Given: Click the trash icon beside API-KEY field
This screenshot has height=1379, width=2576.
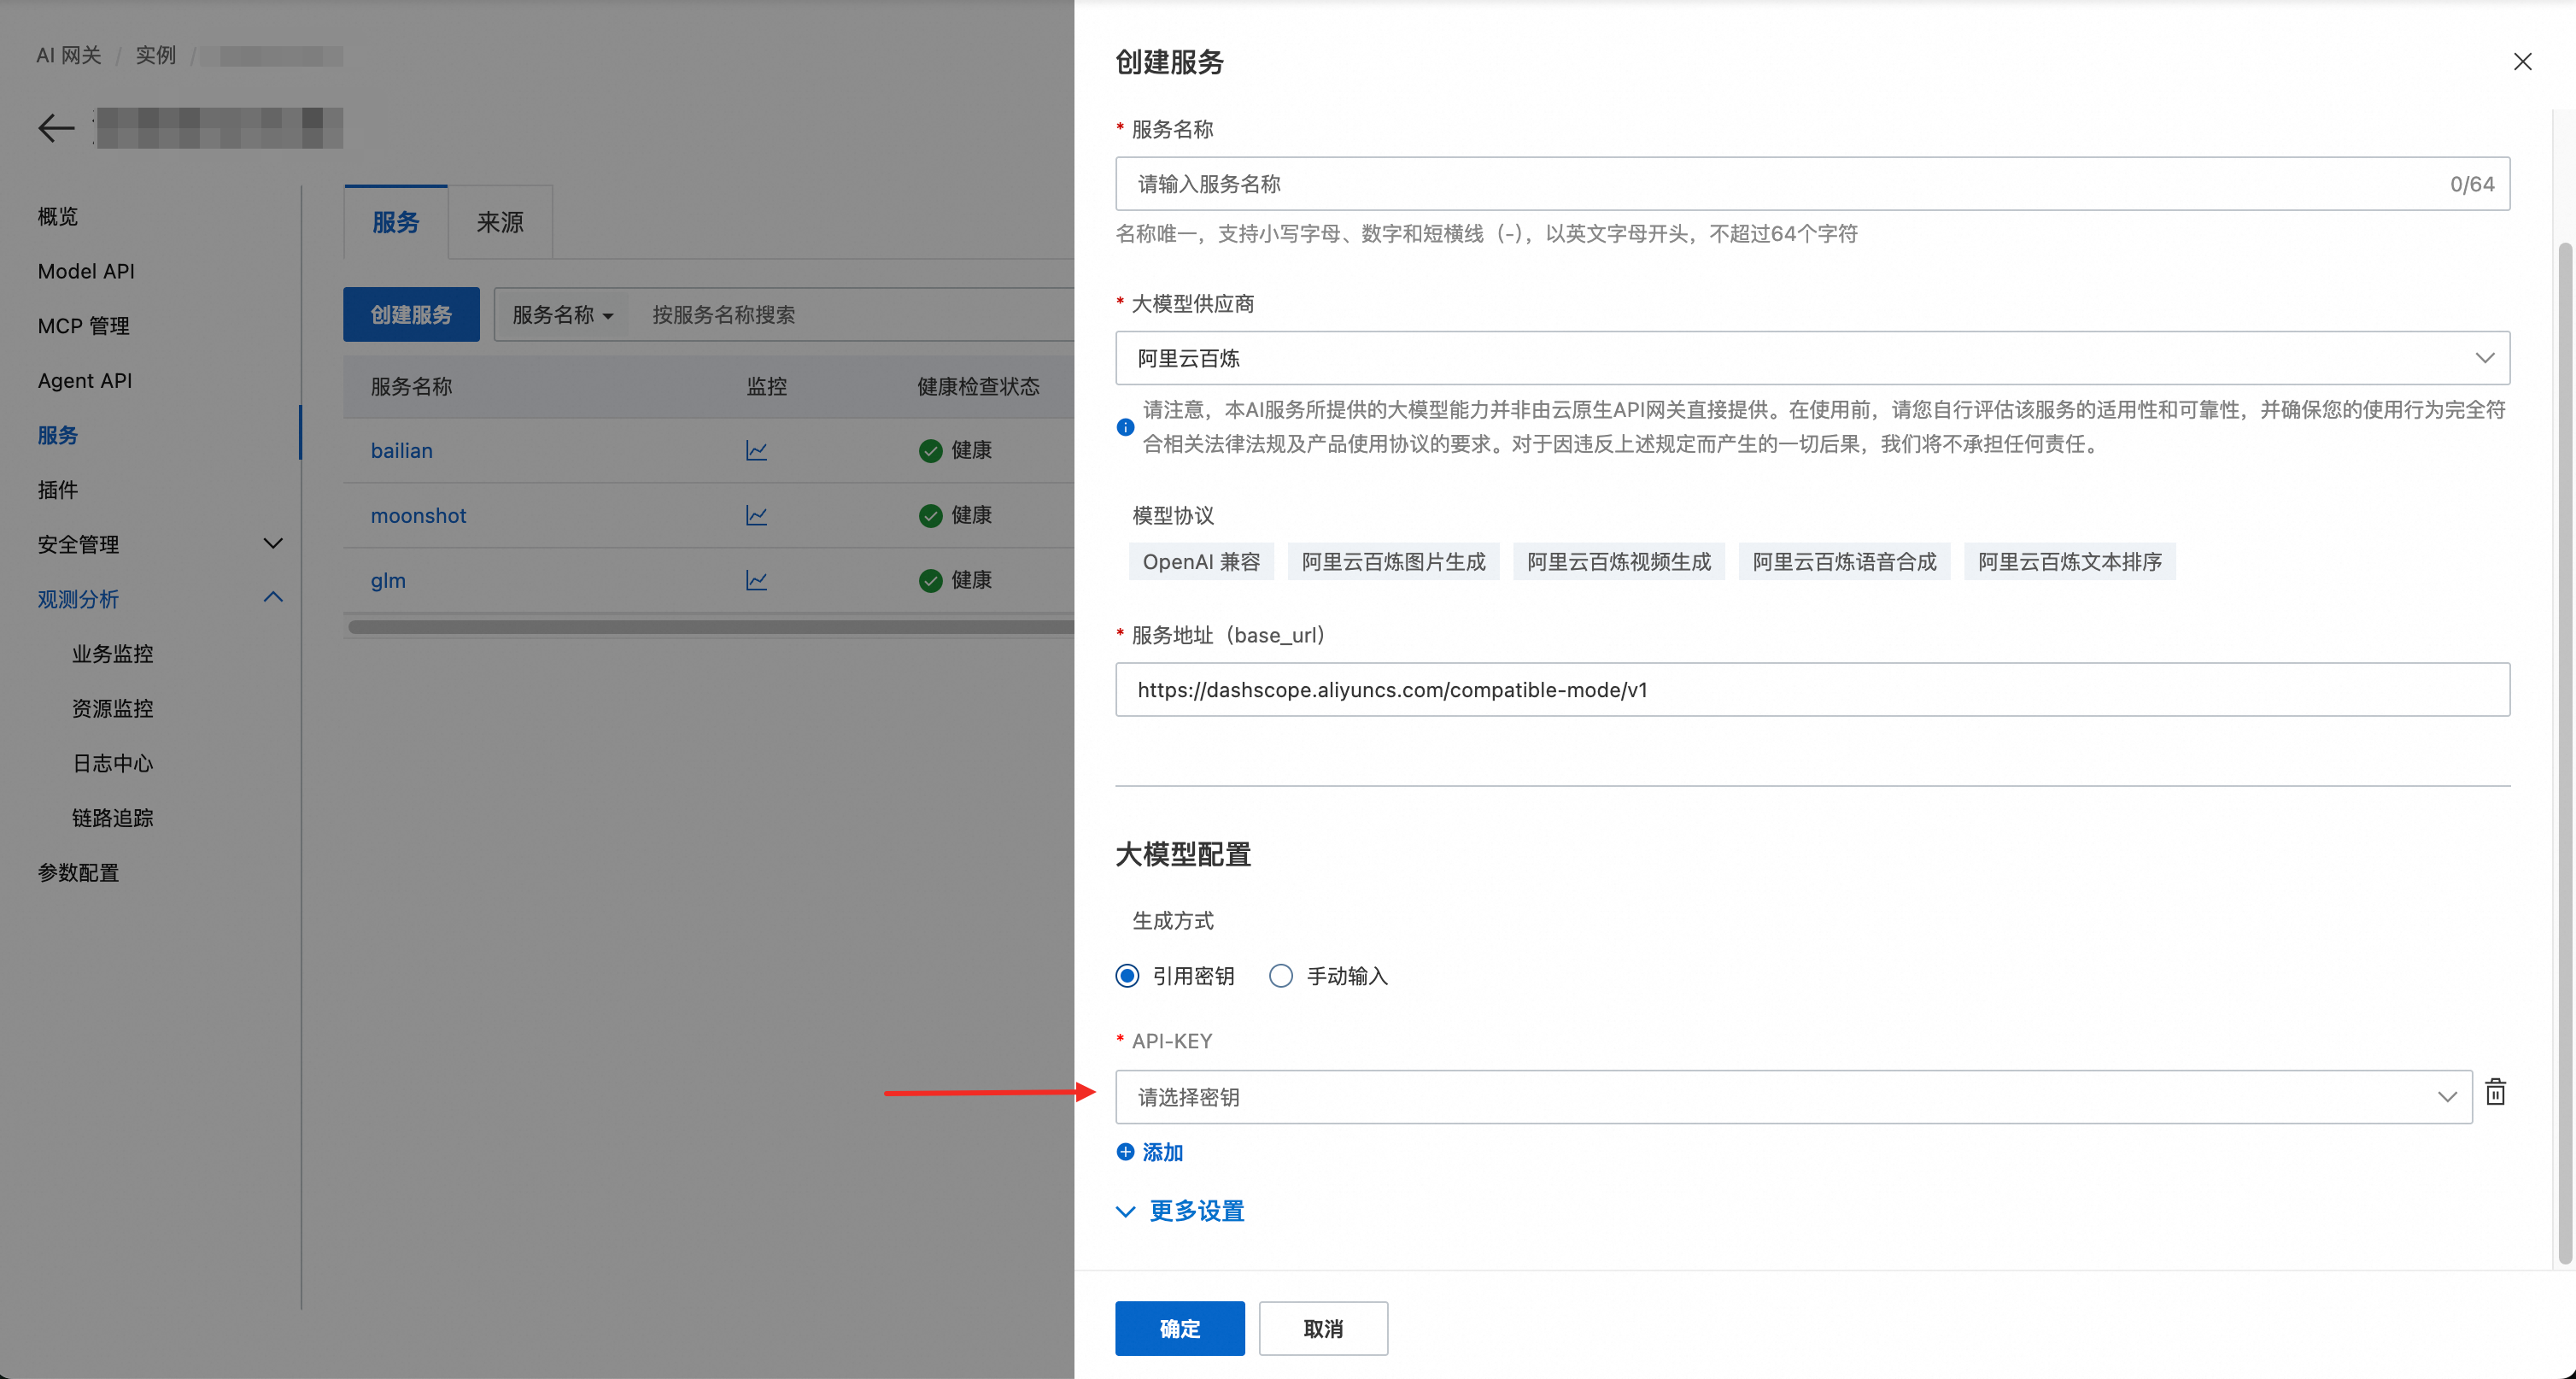Looking at the screenshot, I should [2495, 1092].
